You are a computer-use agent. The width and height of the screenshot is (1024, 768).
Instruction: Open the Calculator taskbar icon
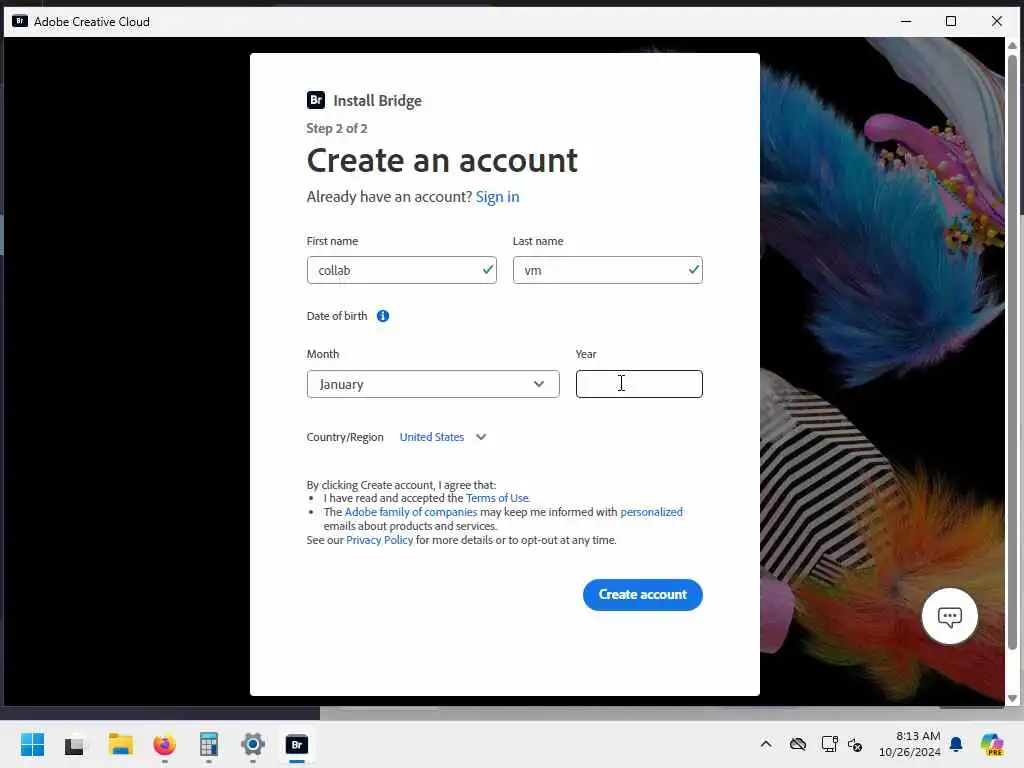[x=208, y=744]
